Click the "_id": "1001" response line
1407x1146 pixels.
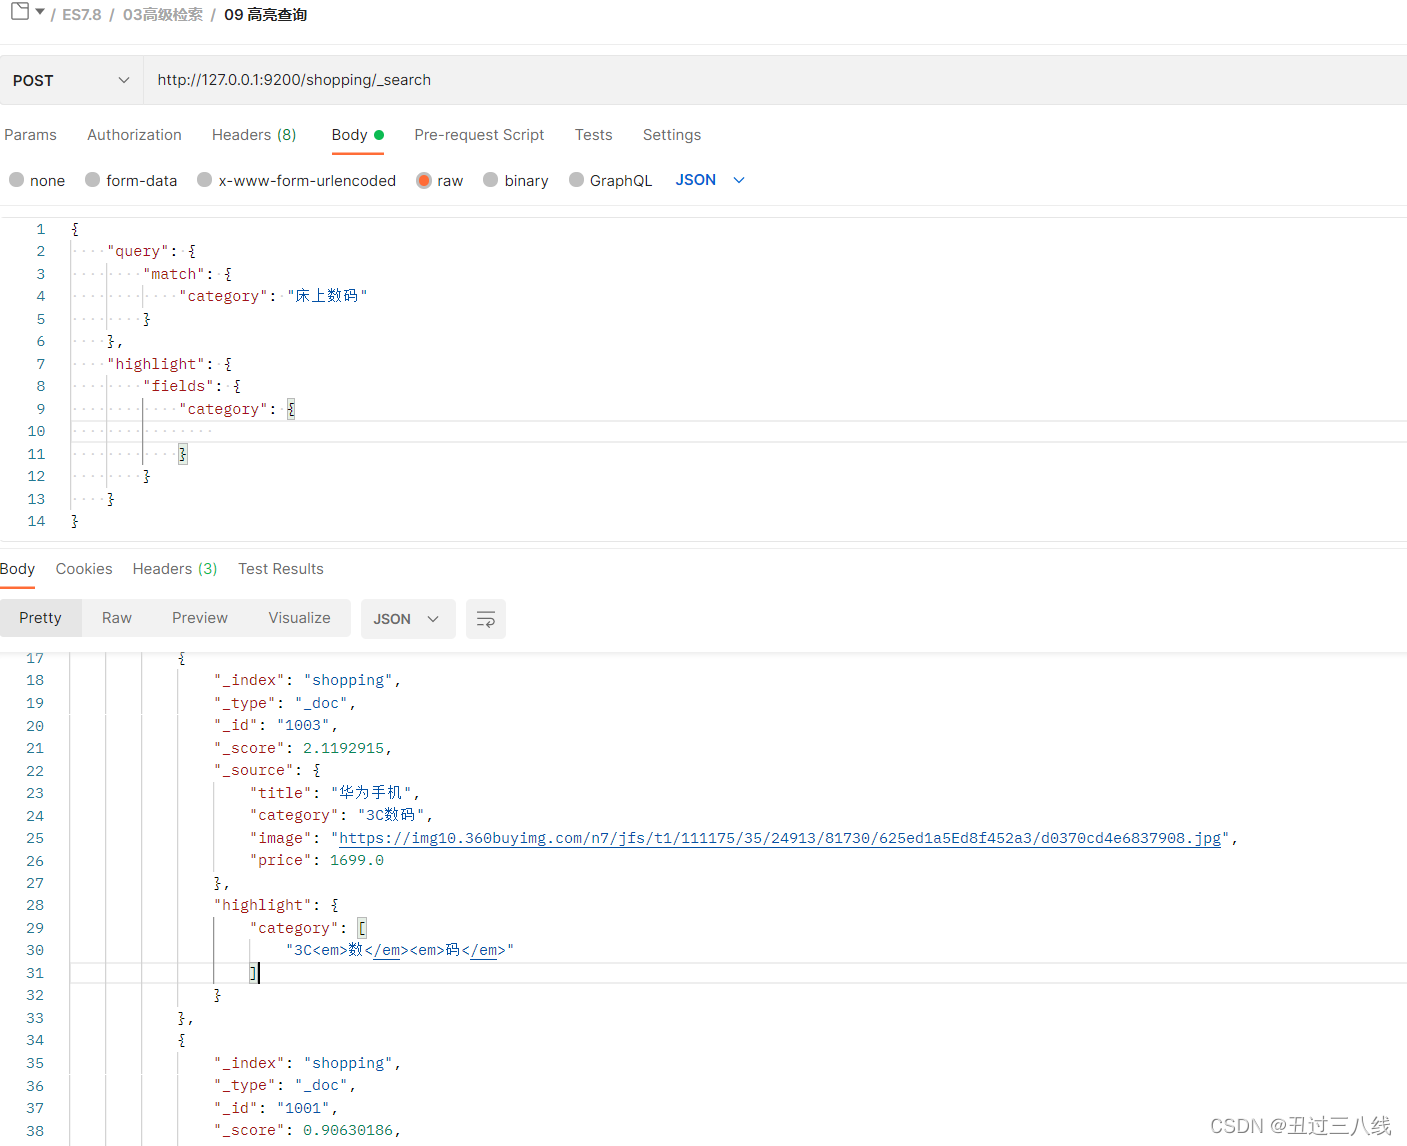click(x=276, y=1108)
